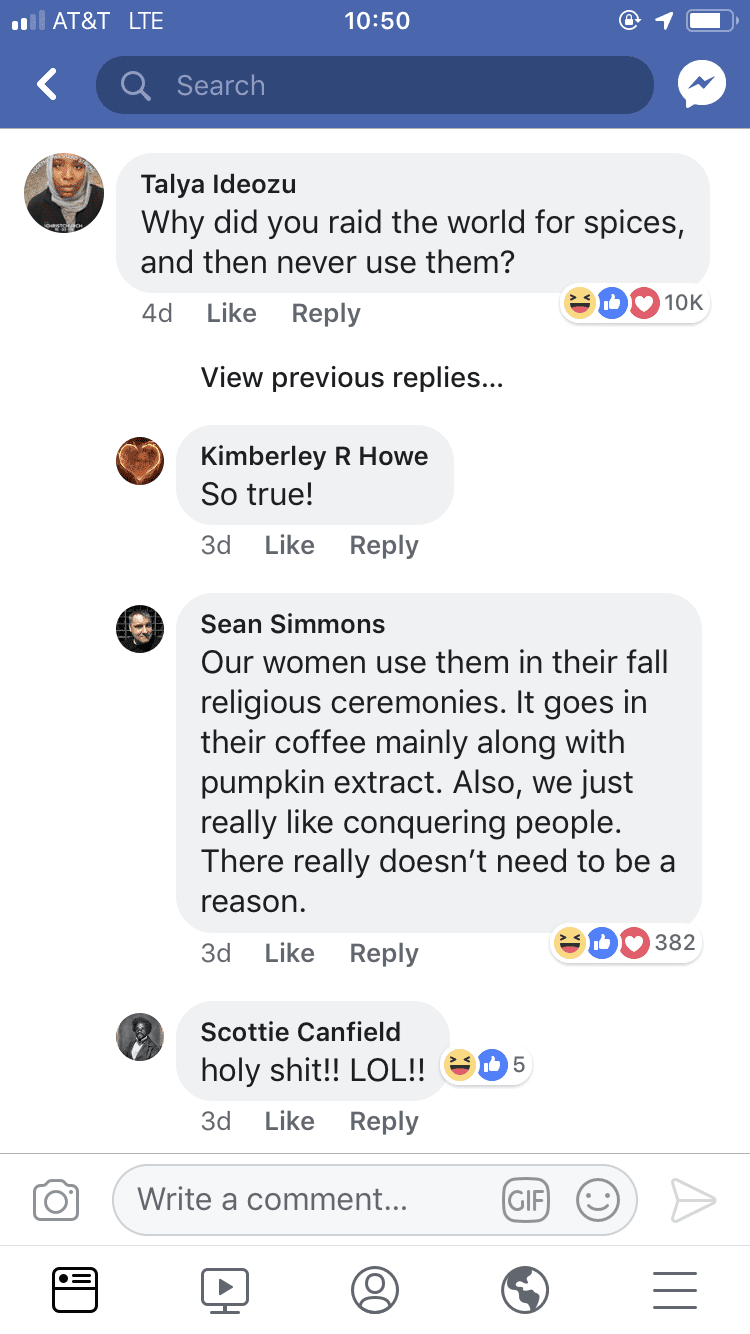The image size is (750, 1334).
Task: Open the emoji sticker picker
Action: pyautogui.click(x=598, y=1200)
